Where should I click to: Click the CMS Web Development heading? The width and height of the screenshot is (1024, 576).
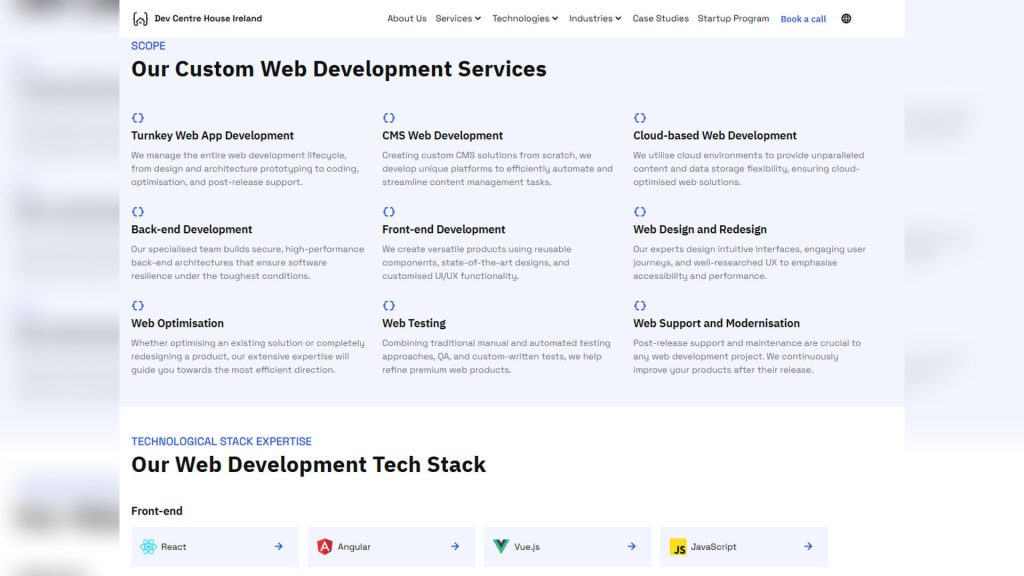[x=442, y=135]
